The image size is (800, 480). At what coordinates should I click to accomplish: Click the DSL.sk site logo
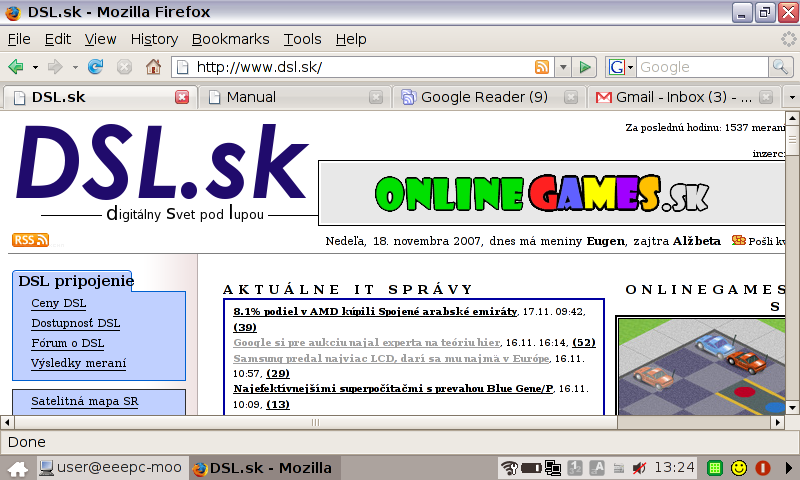point(162,172)
